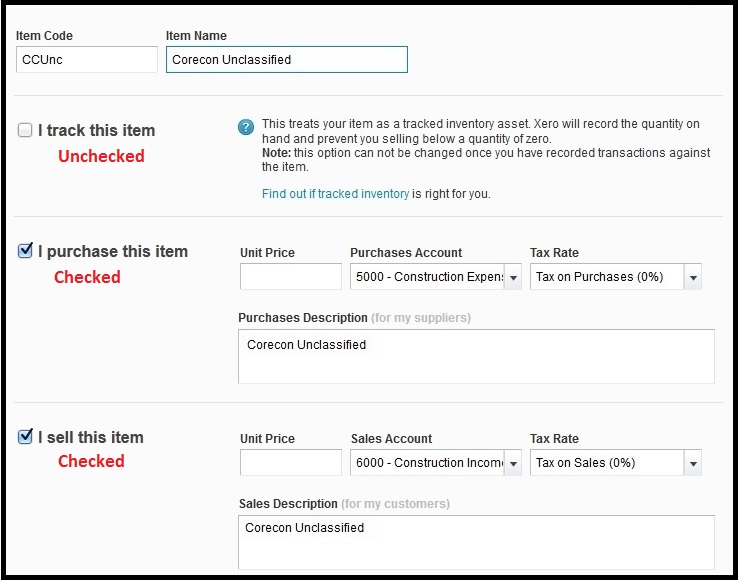Click the 'Purchases Description' label
Screen dimensions: 738x580
tap(303, 318)
